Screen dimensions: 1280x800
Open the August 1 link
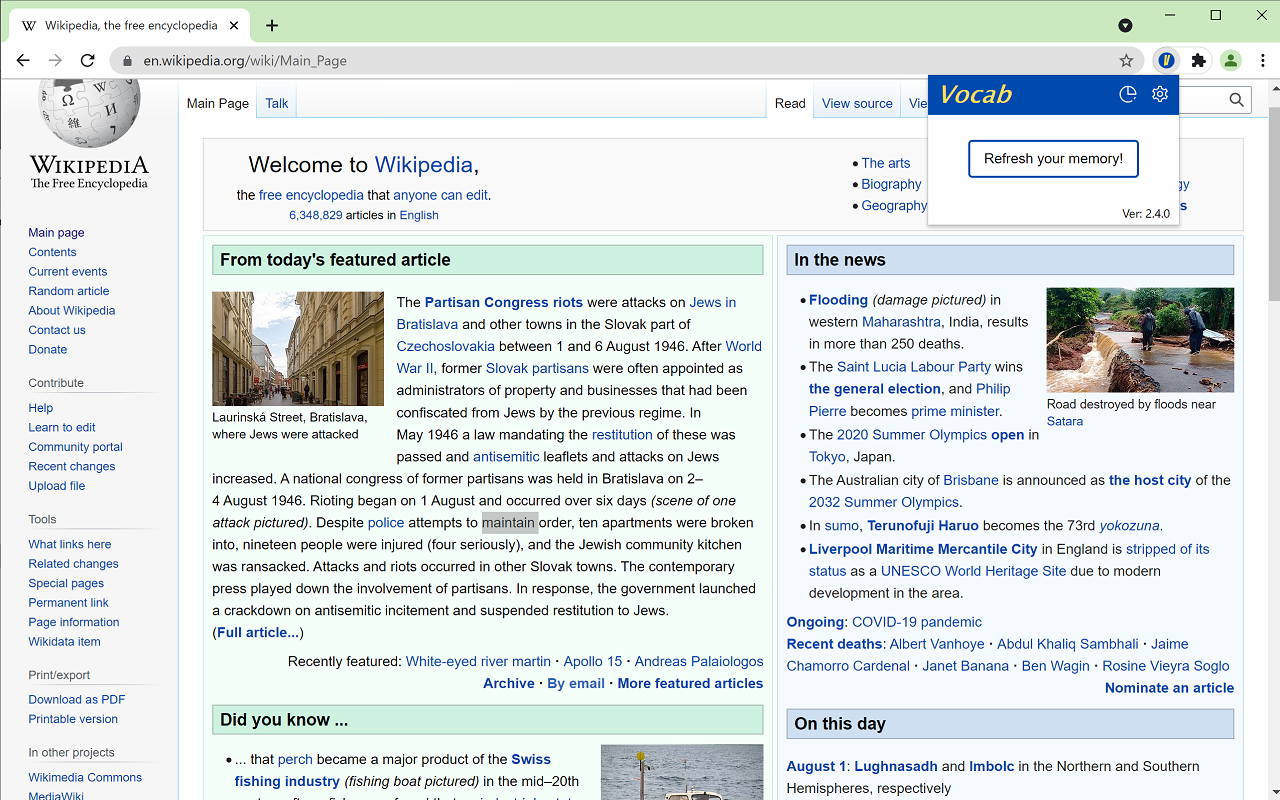tap(816, 767)
